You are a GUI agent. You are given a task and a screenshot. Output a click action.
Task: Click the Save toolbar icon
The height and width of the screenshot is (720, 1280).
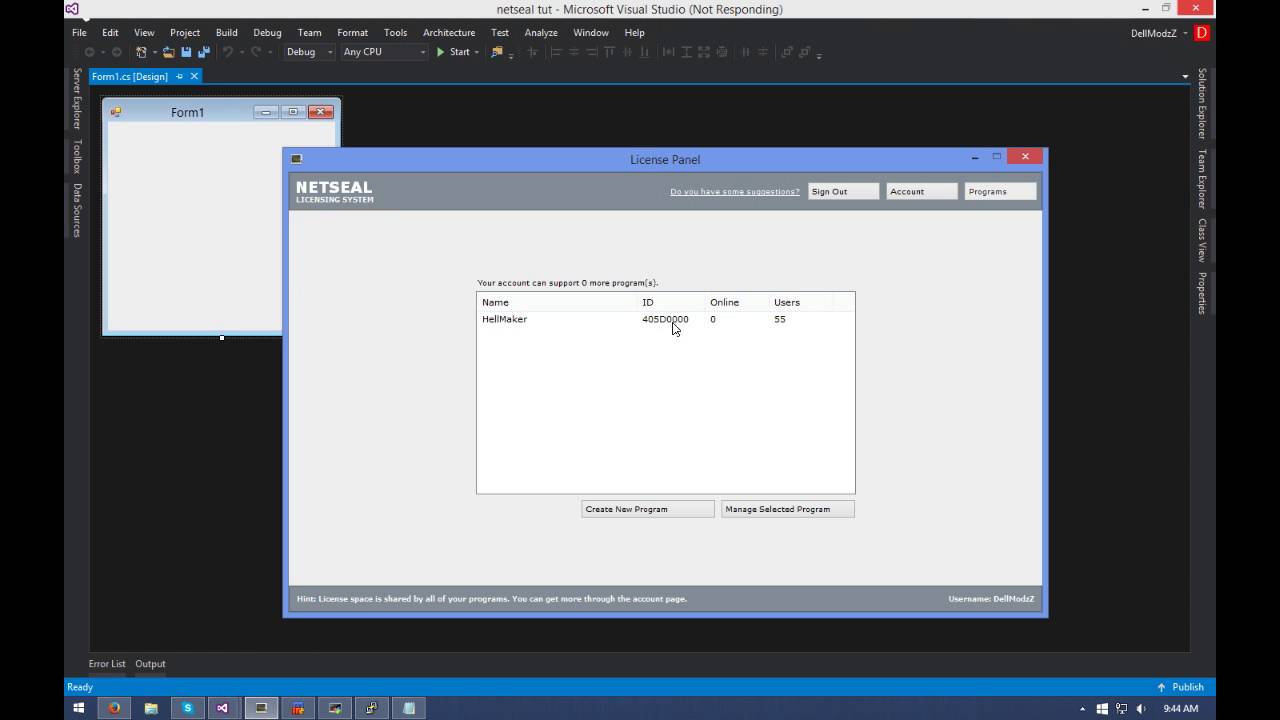[x=186, y=52]
